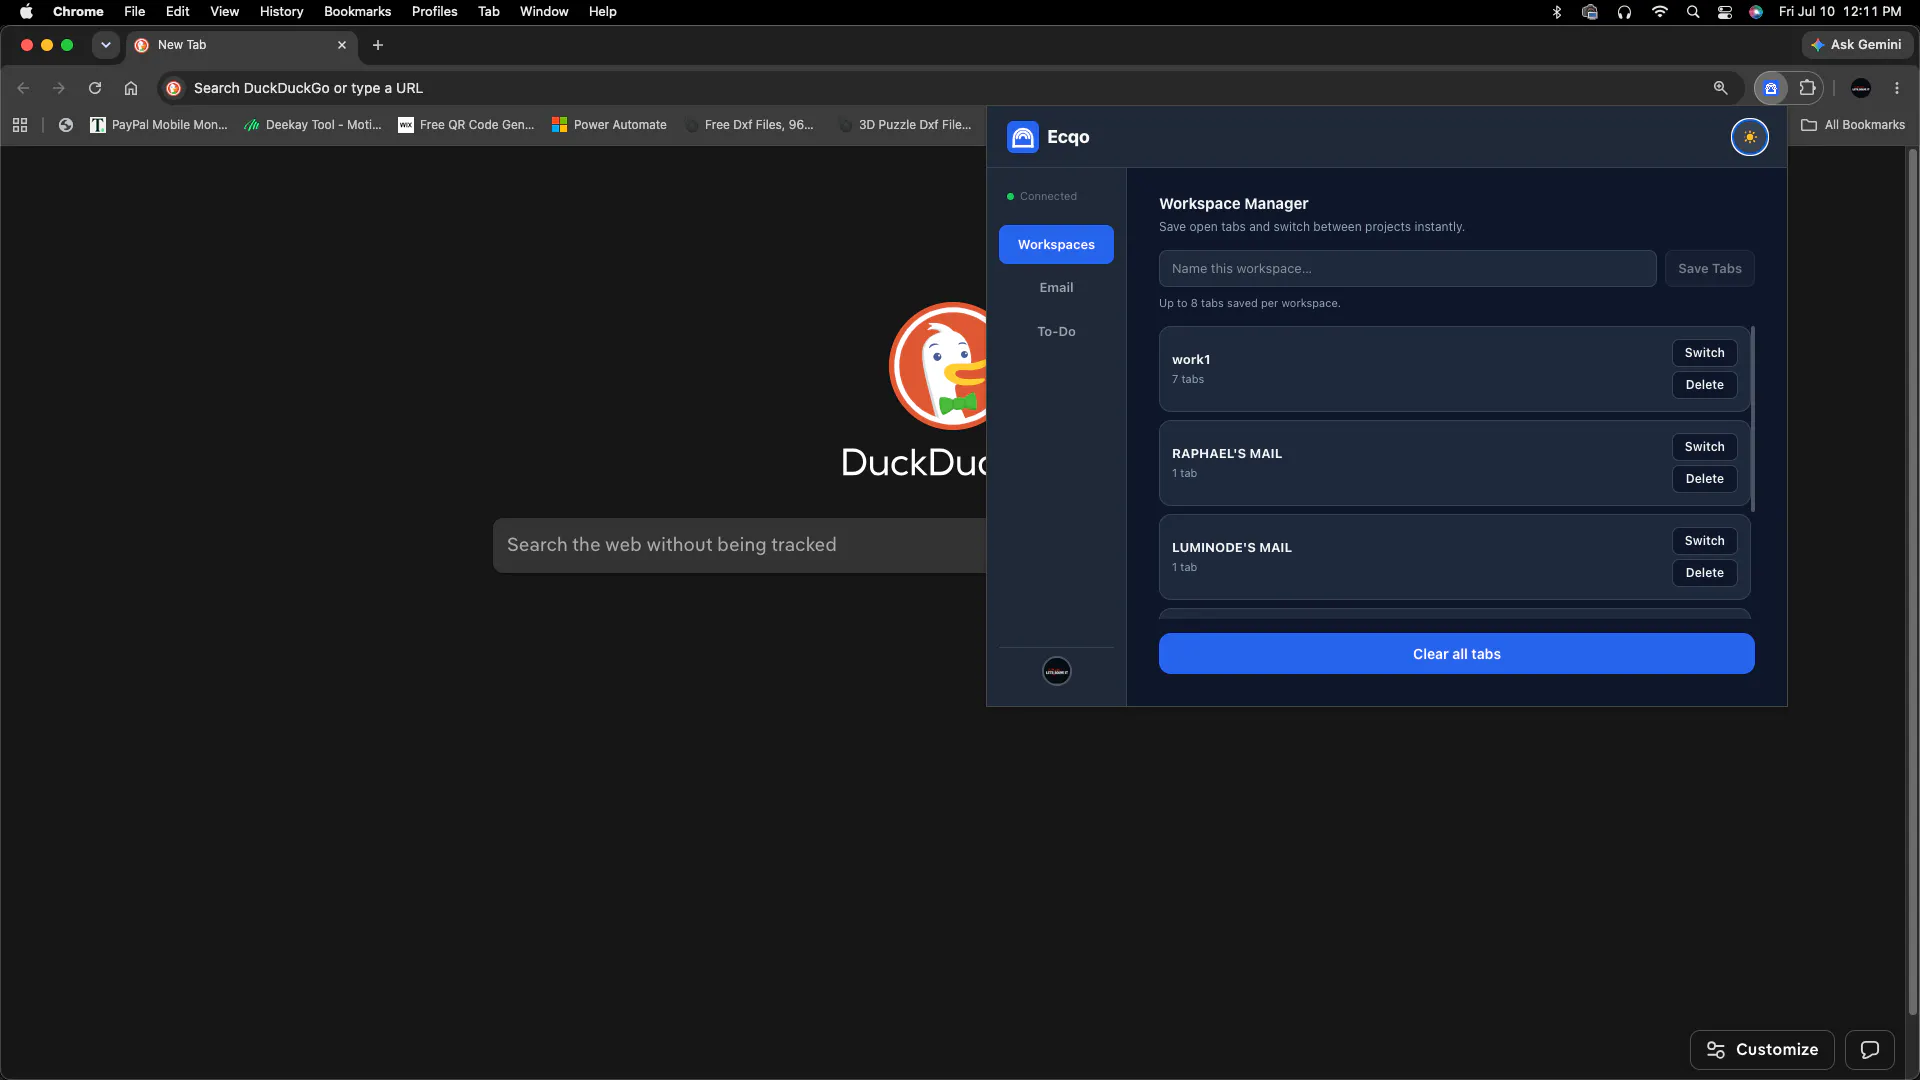Switch to the LUMINODE'S MAIL workspace
Image resolution: width=1920 pixels, height=1080 pixels.
[x=1704, y=541]
